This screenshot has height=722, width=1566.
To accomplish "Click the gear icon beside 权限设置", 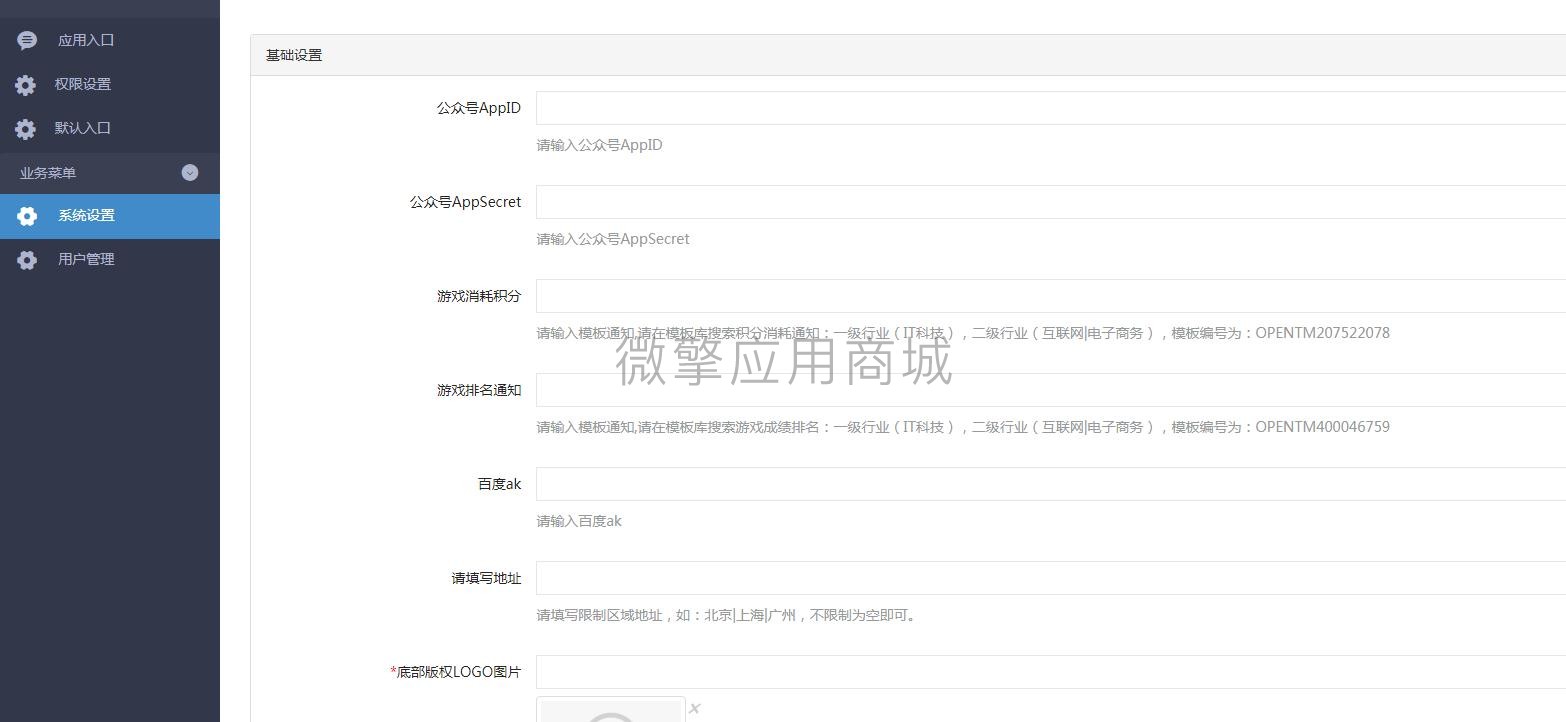I will [25, 85].
